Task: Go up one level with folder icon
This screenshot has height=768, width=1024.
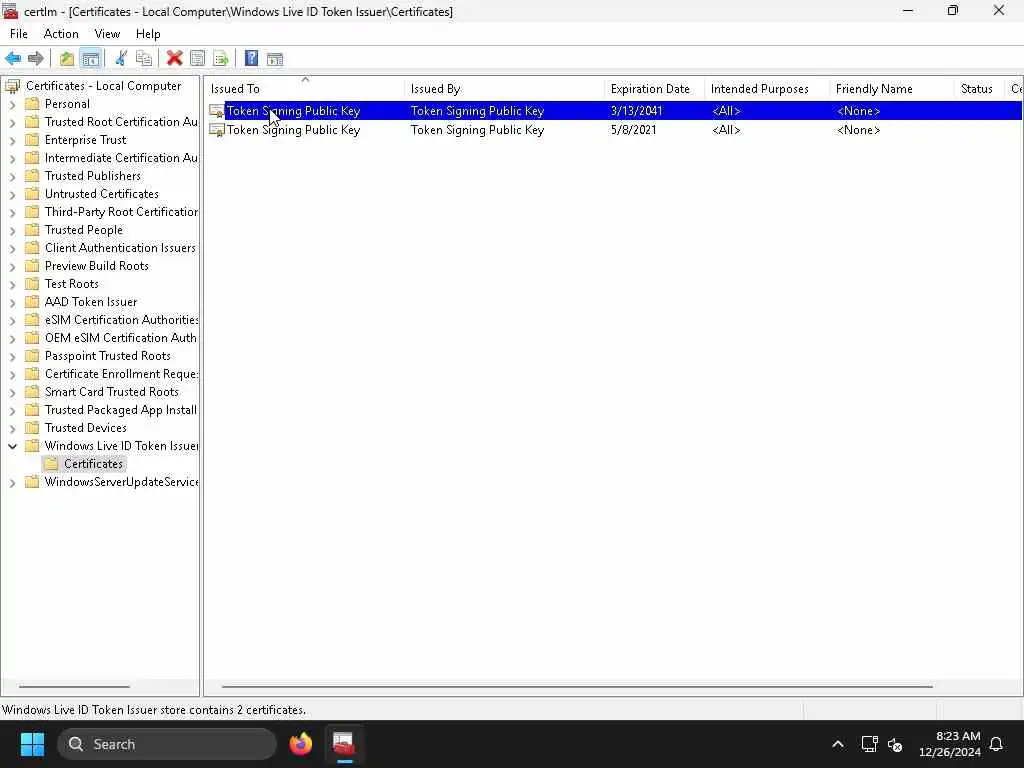Action: pyautogui.click(x=67, y=59)
